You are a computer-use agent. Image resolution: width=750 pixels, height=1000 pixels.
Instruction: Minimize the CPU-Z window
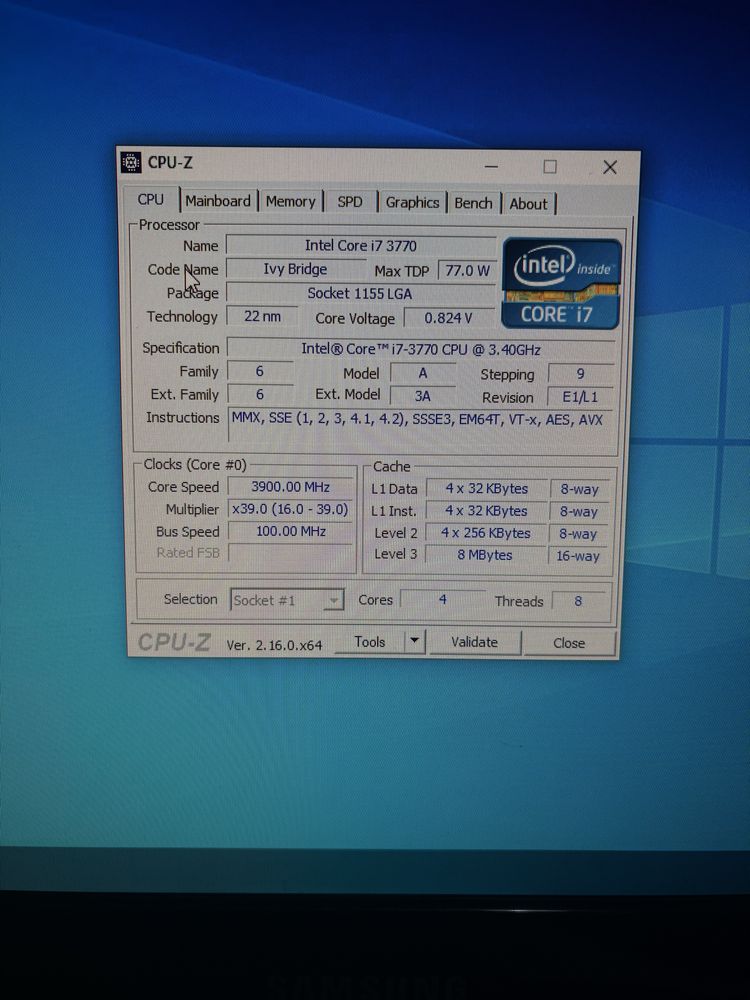pos(491,166)
